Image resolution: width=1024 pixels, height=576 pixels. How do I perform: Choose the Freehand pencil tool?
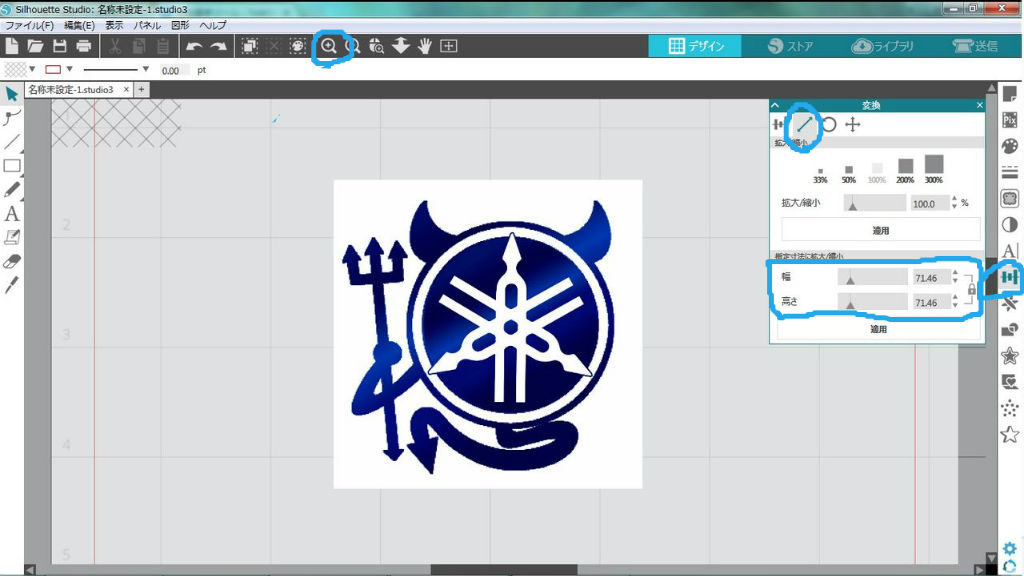pyautogui.click(x=12, y=189)
